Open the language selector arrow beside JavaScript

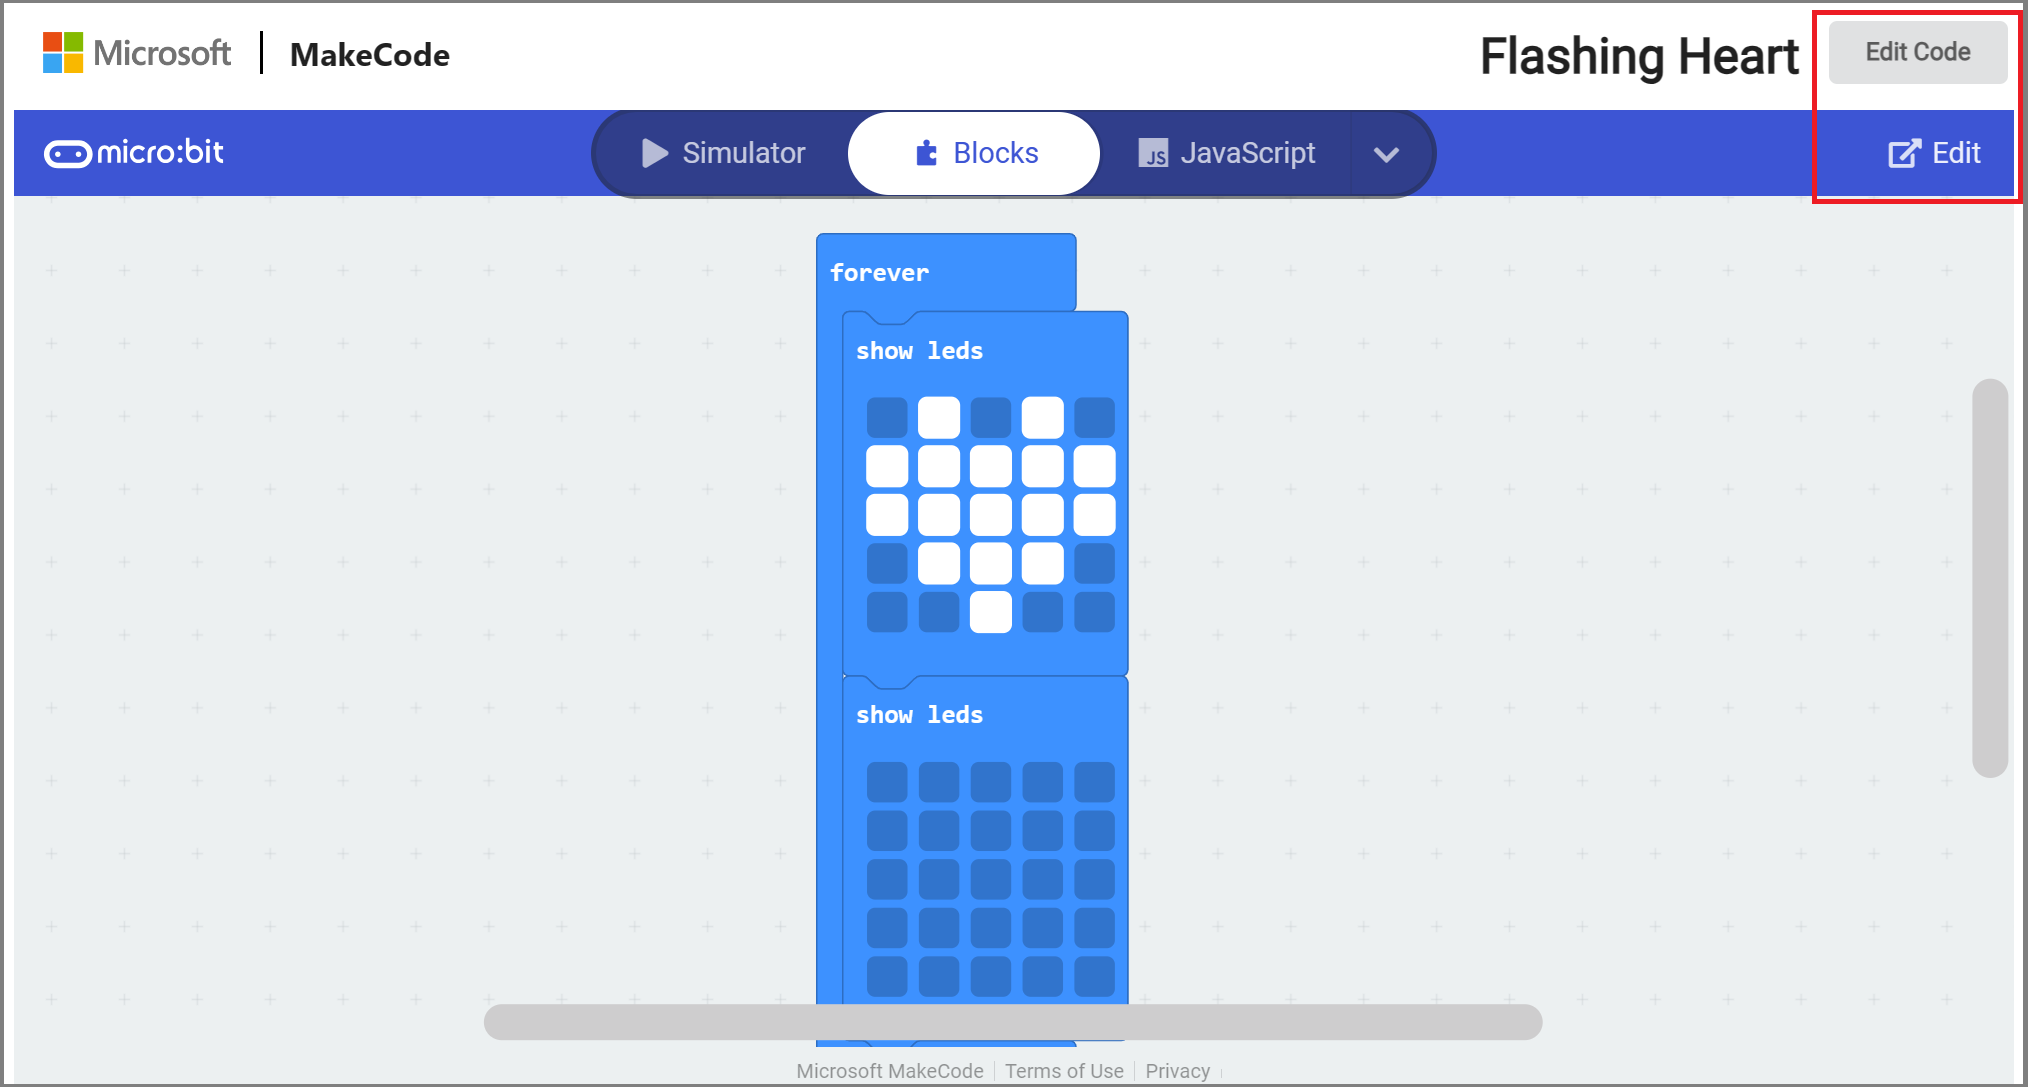click(1387, 153)
